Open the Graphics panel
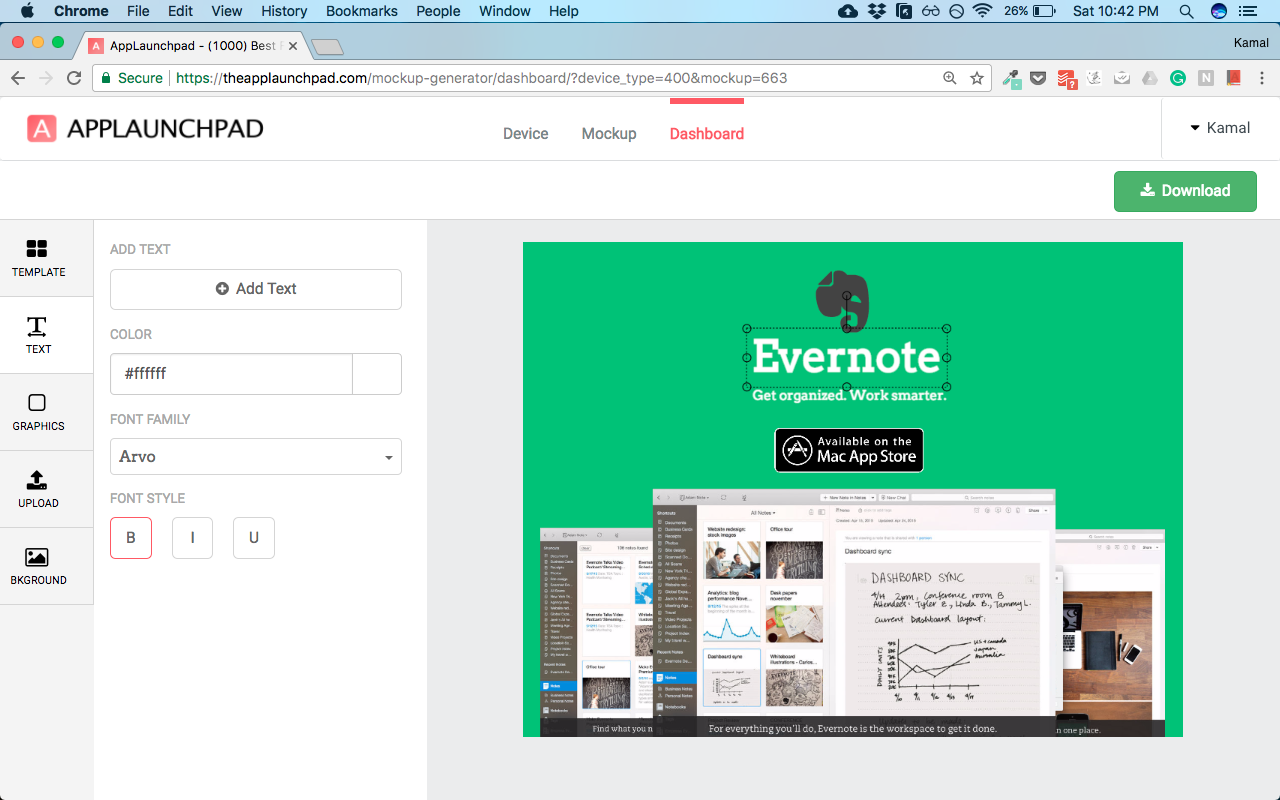The height and width of the screenshot is (800, 1280). [x=38, y=412]
